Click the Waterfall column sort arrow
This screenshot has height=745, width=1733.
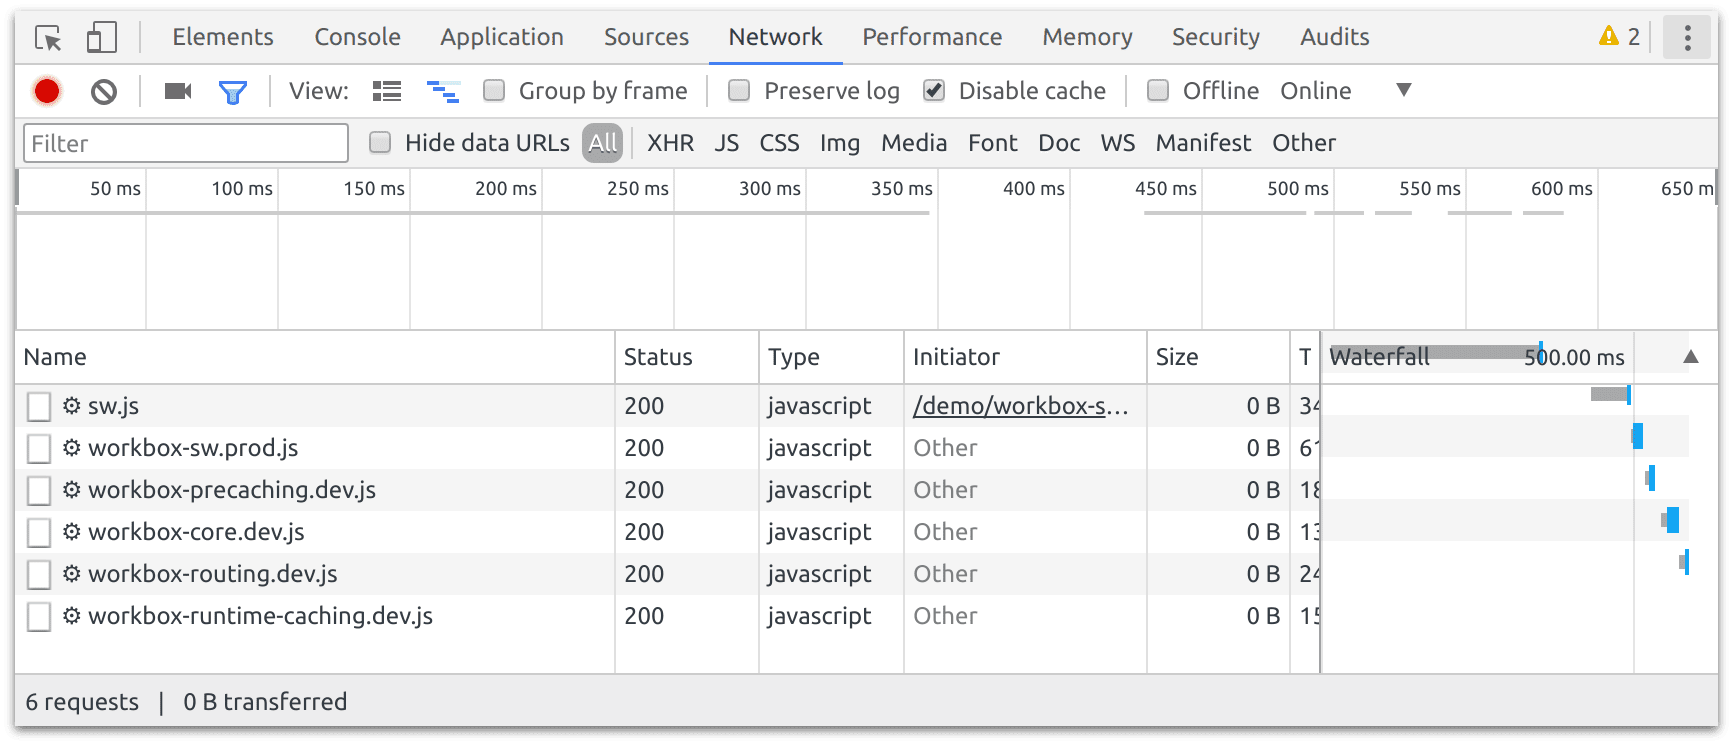[x=1691, y=357]
